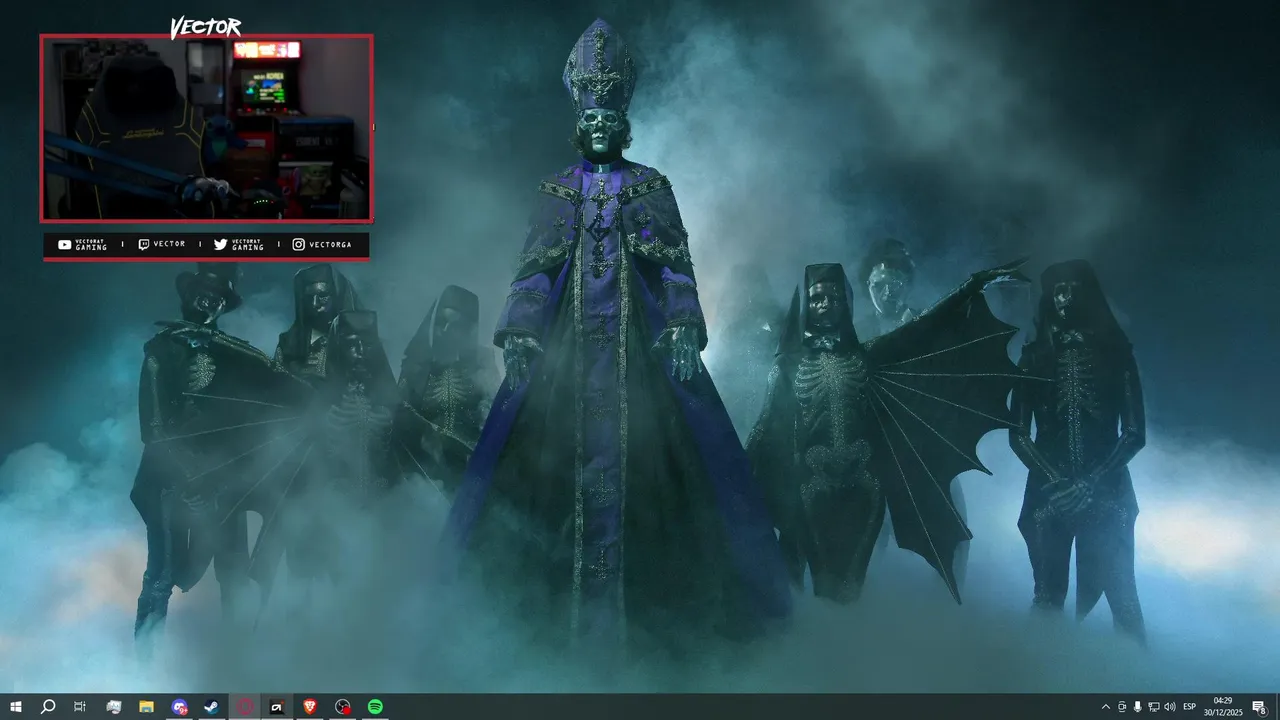1280x720 pixels.
Task: Show hidden system tray icons
Action: (x=1105, y=707)
